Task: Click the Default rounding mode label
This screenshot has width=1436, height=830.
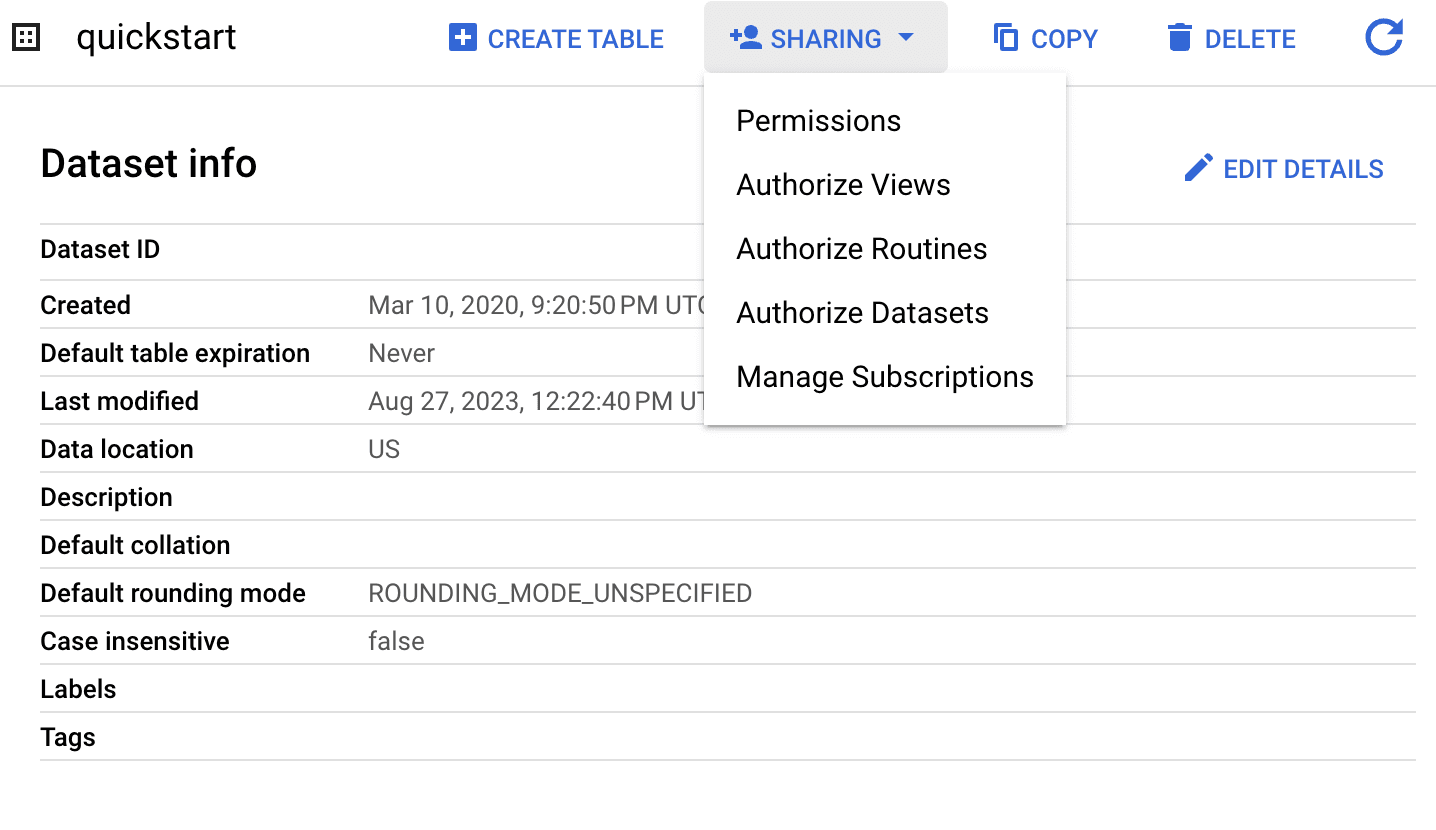Action: [x=173, y=593]
